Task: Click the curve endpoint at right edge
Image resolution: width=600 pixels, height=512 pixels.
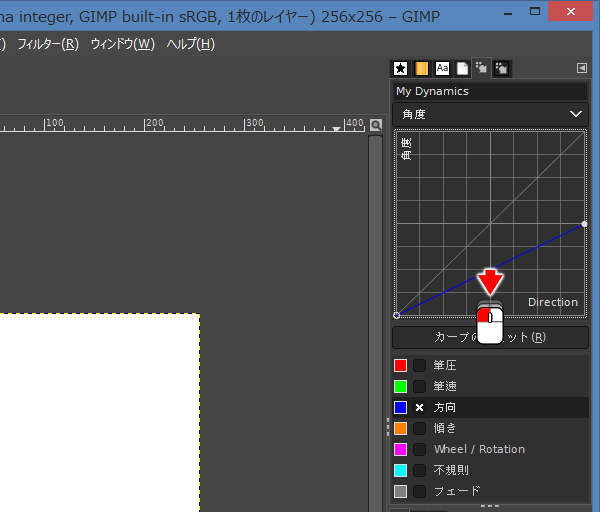Action: tap(584, 223)
